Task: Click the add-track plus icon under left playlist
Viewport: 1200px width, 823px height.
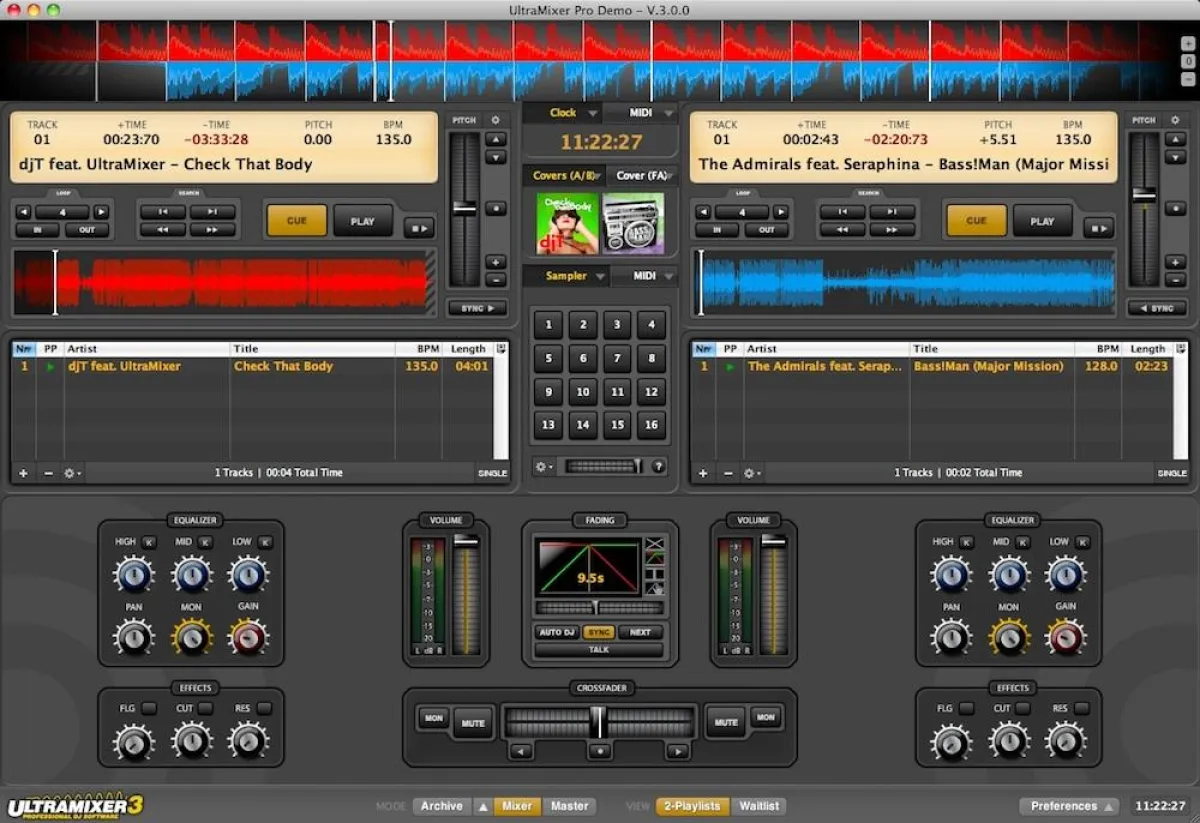Action: (x=23, y=473)
